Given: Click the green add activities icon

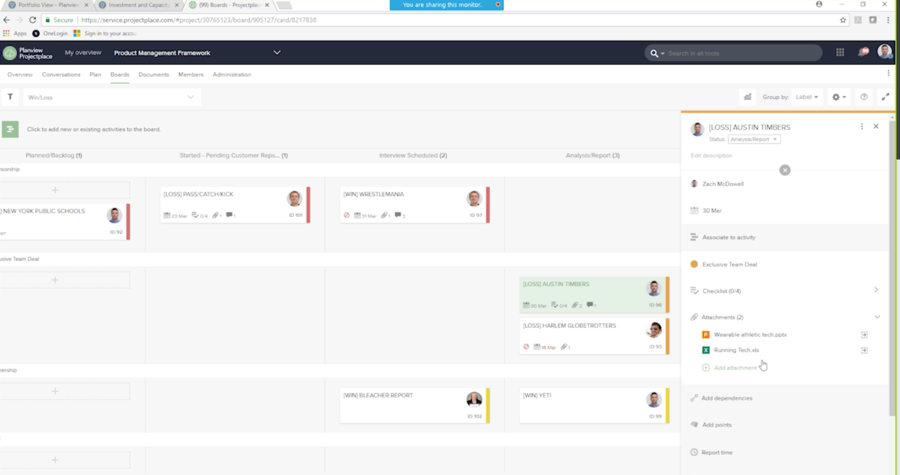Looking at the screenshot, I should point(10,129).
